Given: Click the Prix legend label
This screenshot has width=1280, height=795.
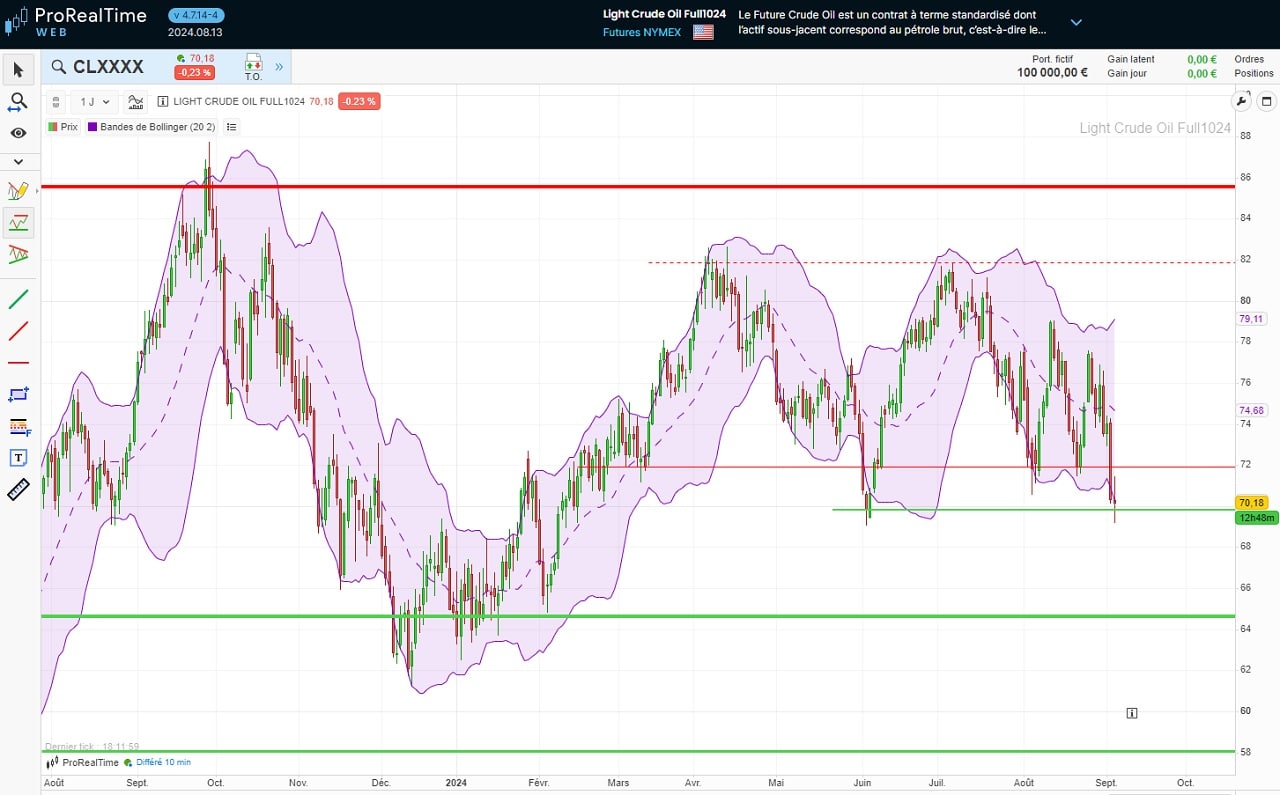Looking at the screenshot, I should pyautogui.click(x=62, y=127).
